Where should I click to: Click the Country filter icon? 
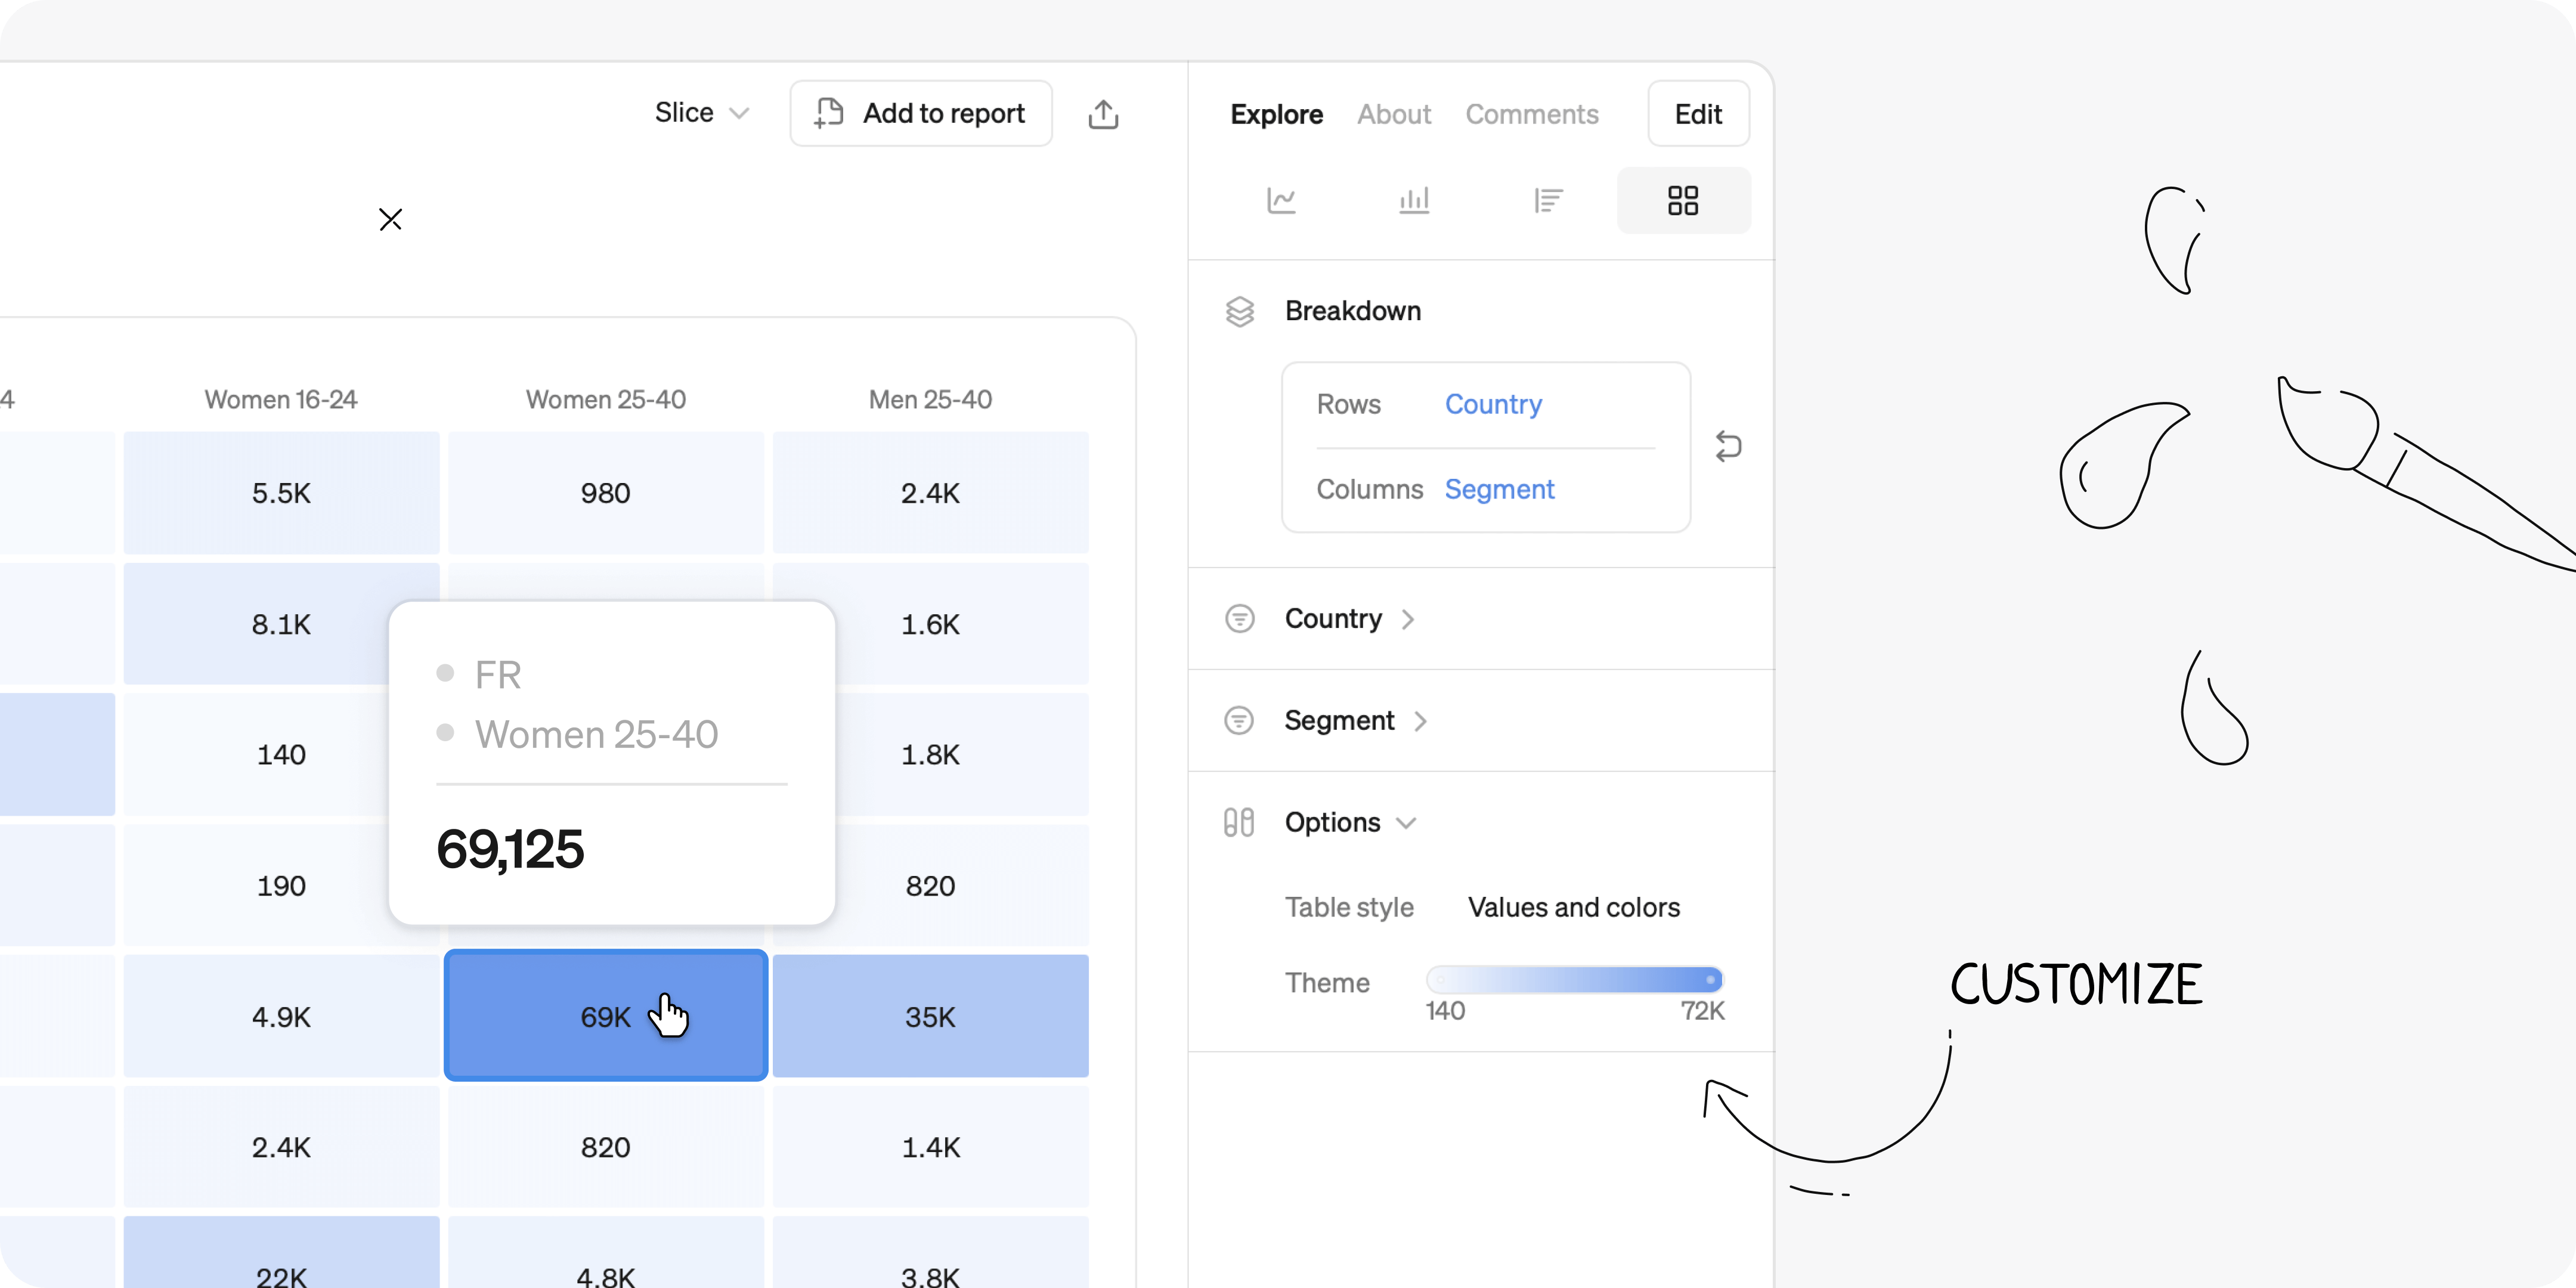[x=1240, y=619]
